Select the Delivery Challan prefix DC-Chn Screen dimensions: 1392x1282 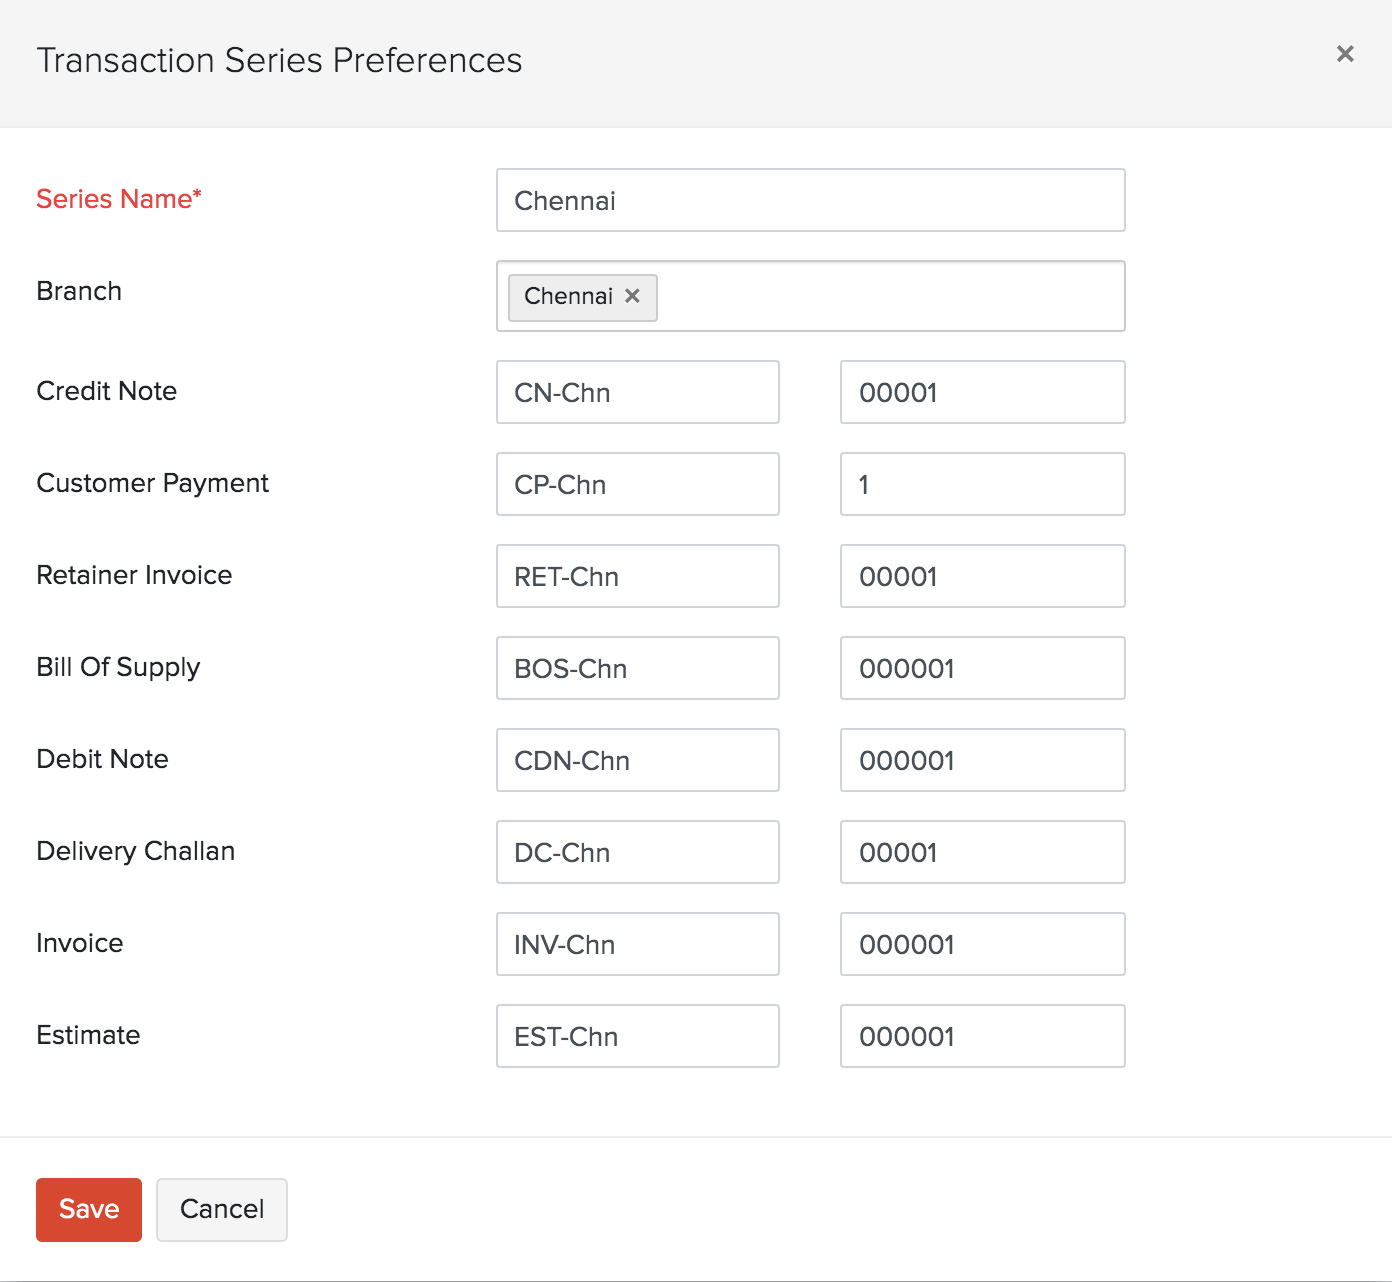click(637, 852)
